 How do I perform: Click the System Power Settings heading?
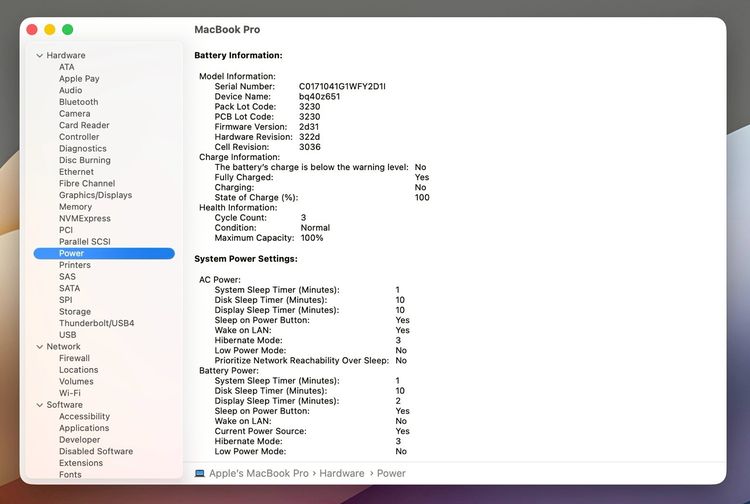point(246,259)
